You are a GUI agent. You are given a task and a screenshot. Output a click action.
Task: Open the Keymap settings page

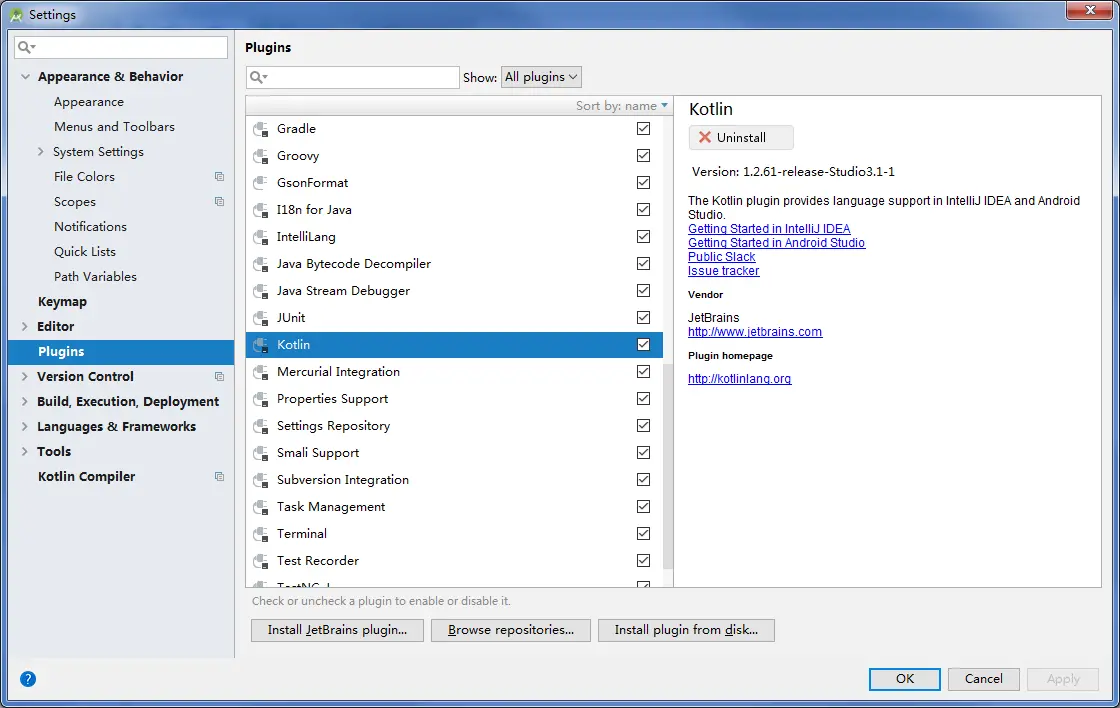coord(62,301)
